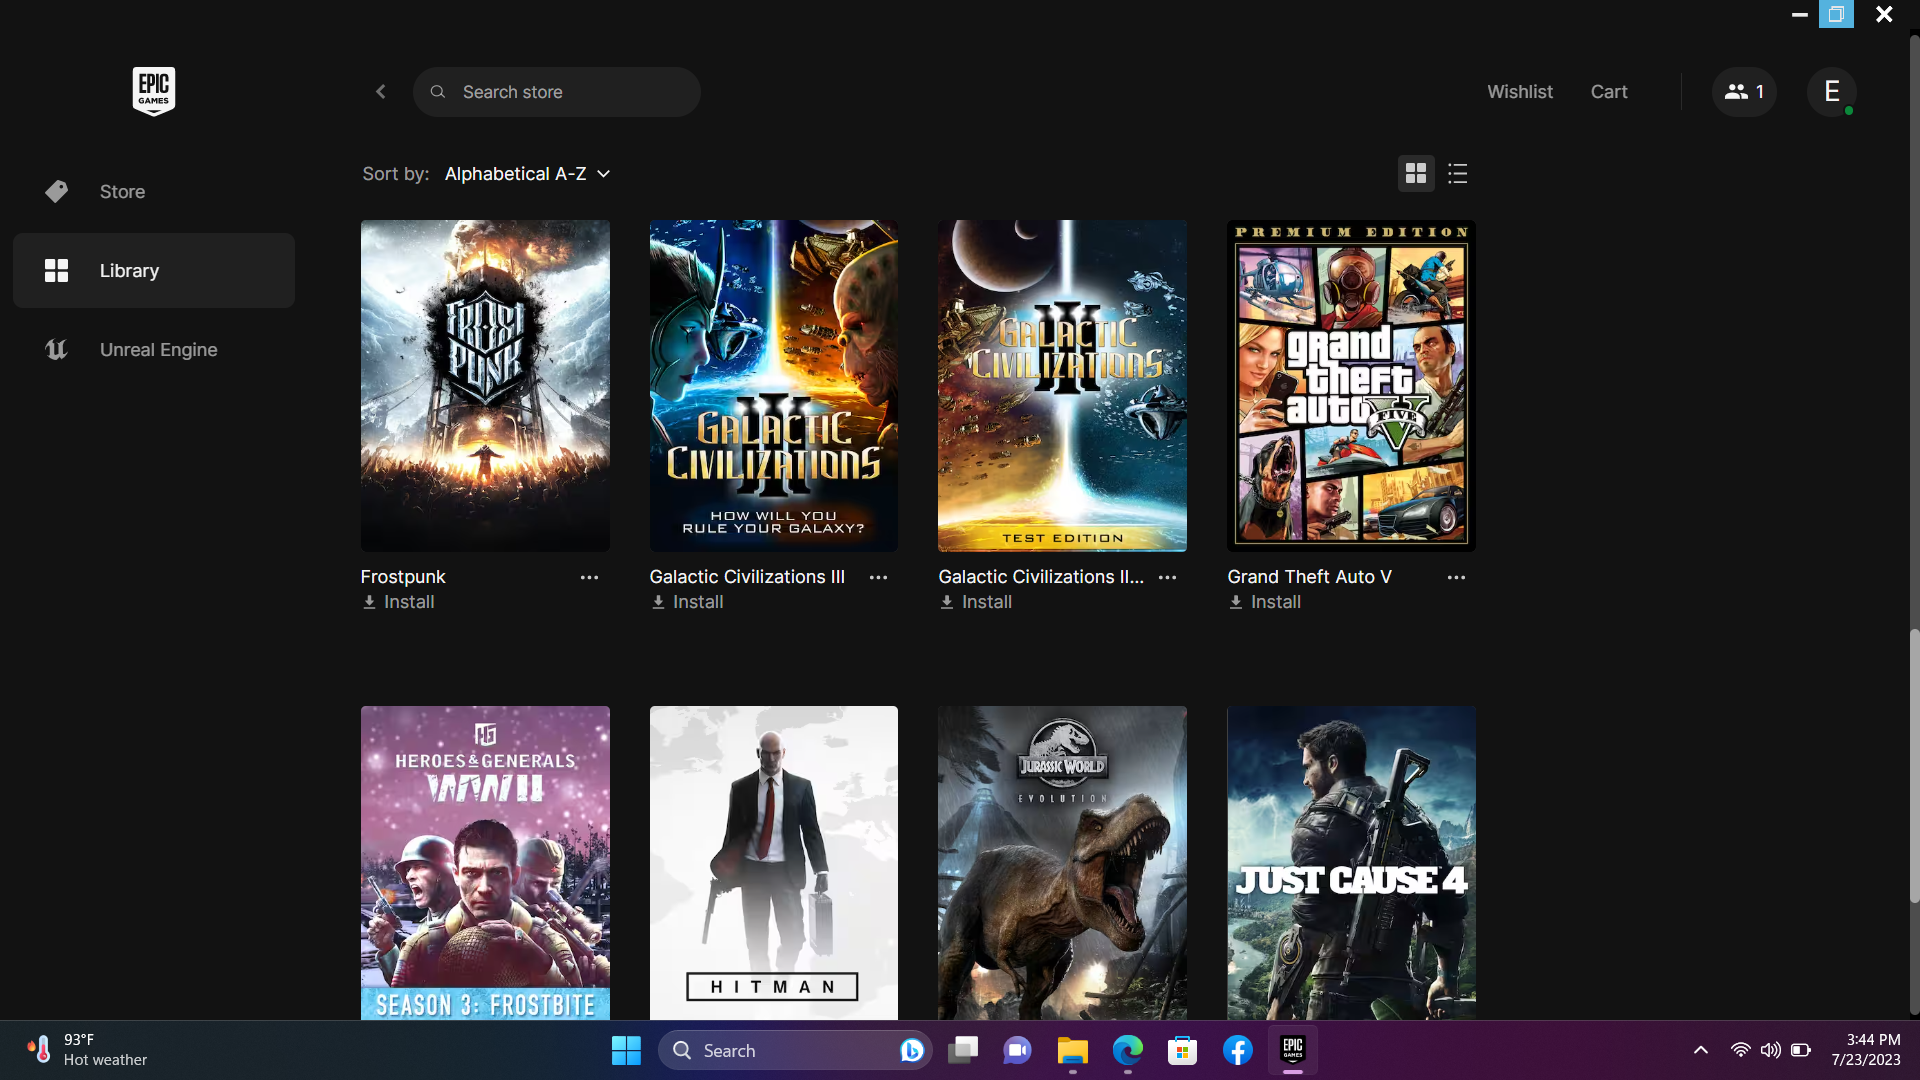
Task: Switch to the Library tab
Action: point(130,270)
